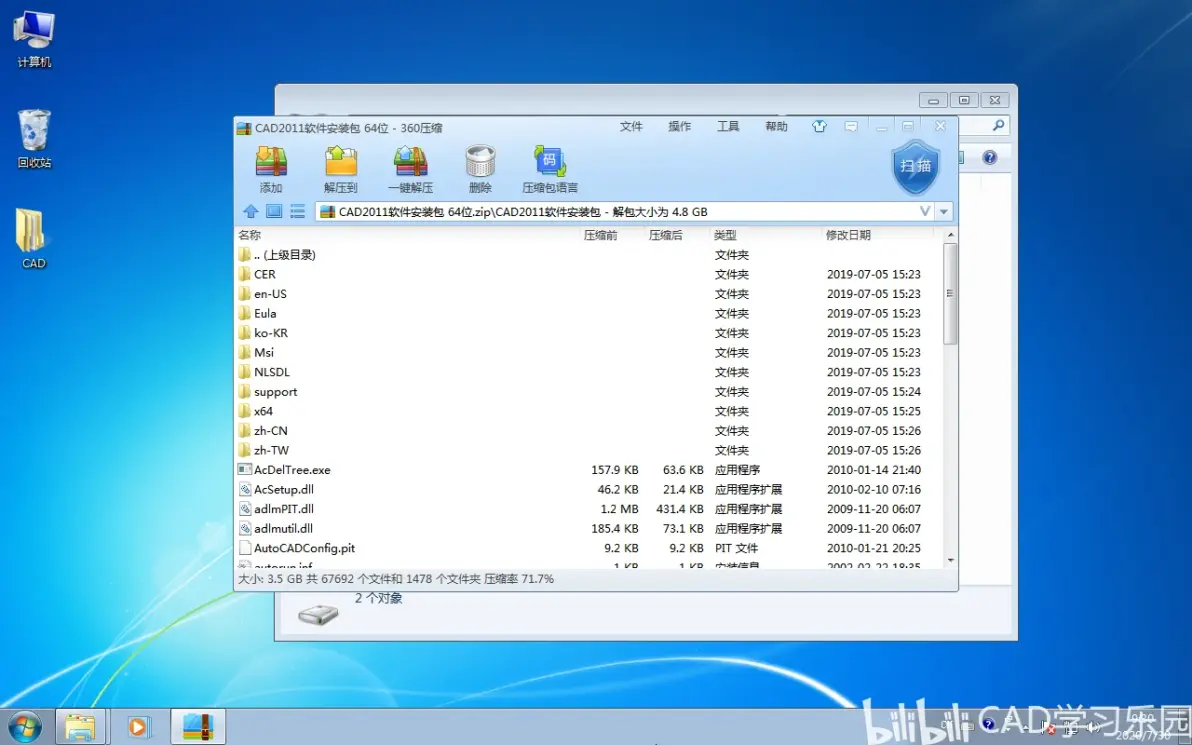This screenshot has width=1192, height=745.
Task: Click the drive icon in background window
Action: coord(318,614)
